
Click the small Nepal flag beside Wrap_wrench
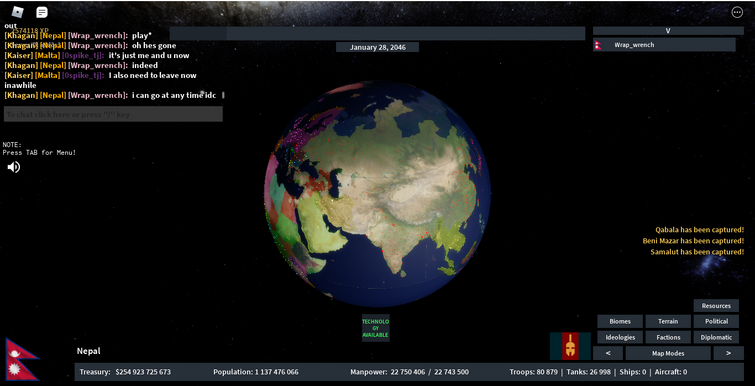point(598,45)
